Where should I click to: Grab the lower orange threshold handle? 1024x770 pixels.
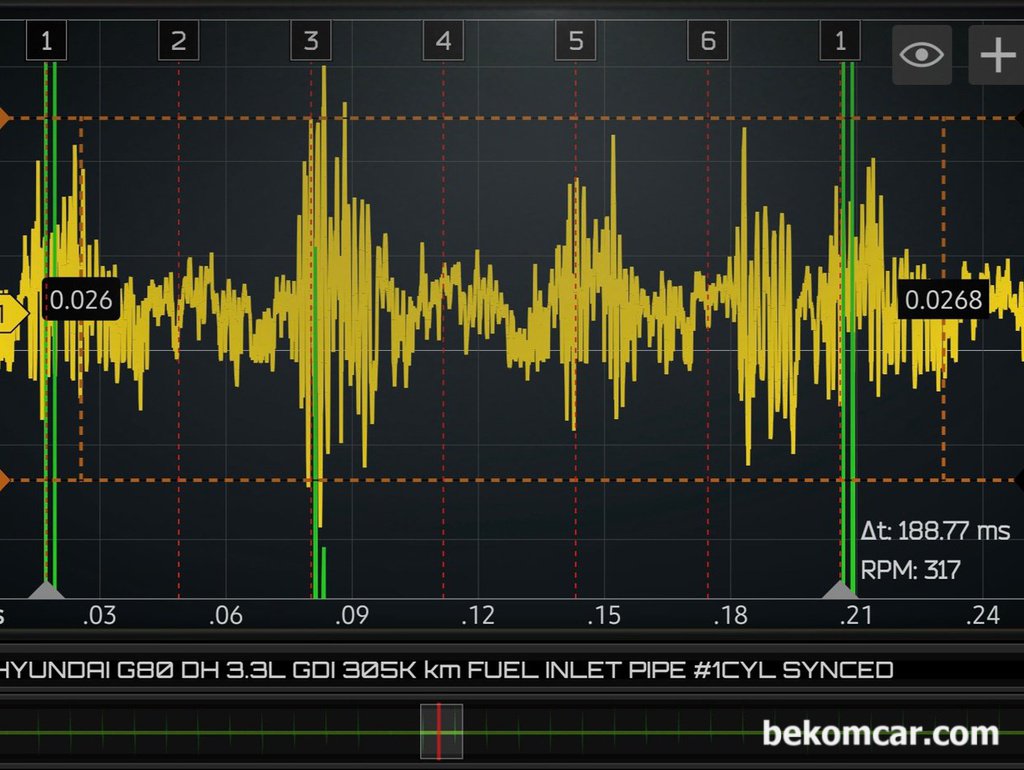(x=4, y=481)
